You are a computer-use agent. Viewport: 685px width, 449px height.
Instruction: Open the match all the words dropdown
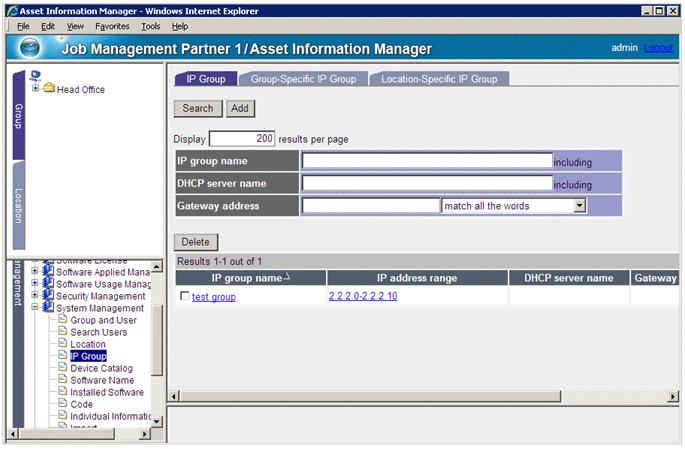(579, 206)
